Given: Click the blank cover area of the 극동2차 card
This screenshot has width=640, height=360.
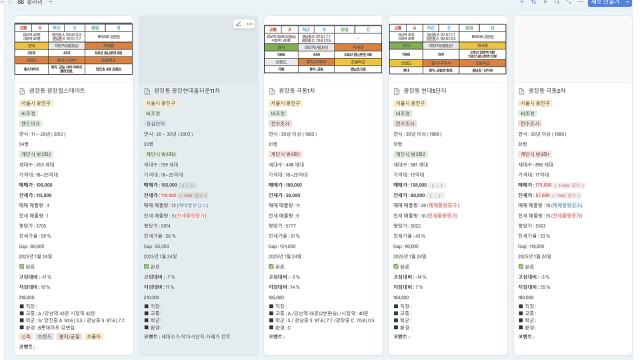Looking at the screenshot, I should [573, 49].
